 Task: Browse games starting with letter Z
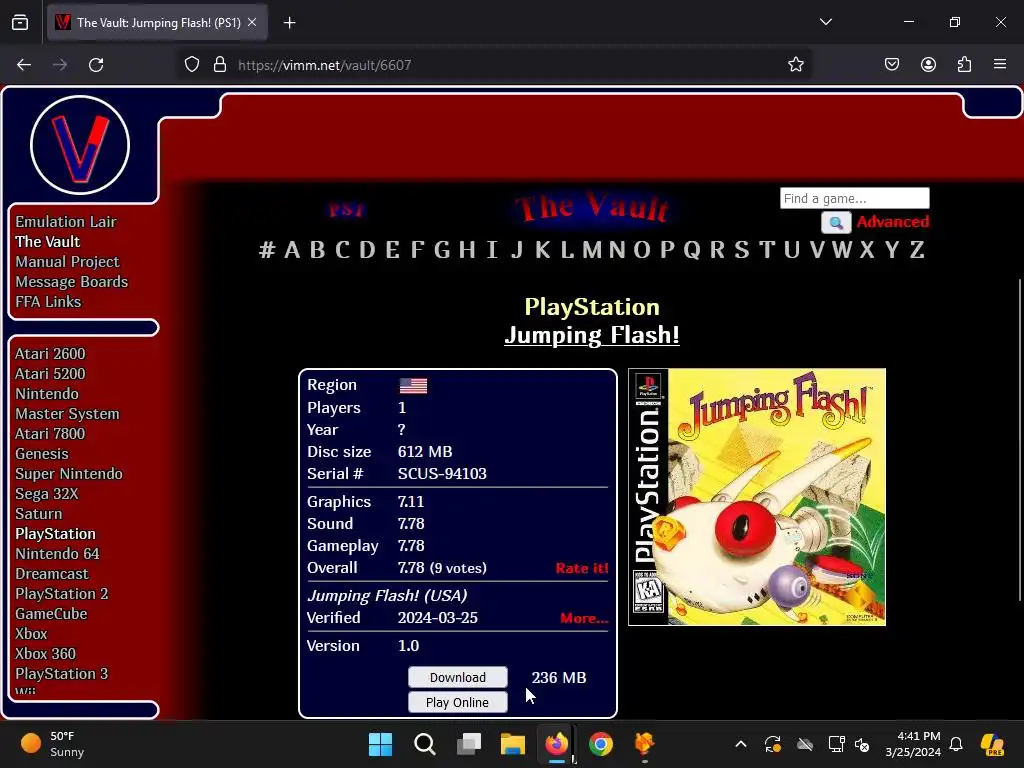917,249
